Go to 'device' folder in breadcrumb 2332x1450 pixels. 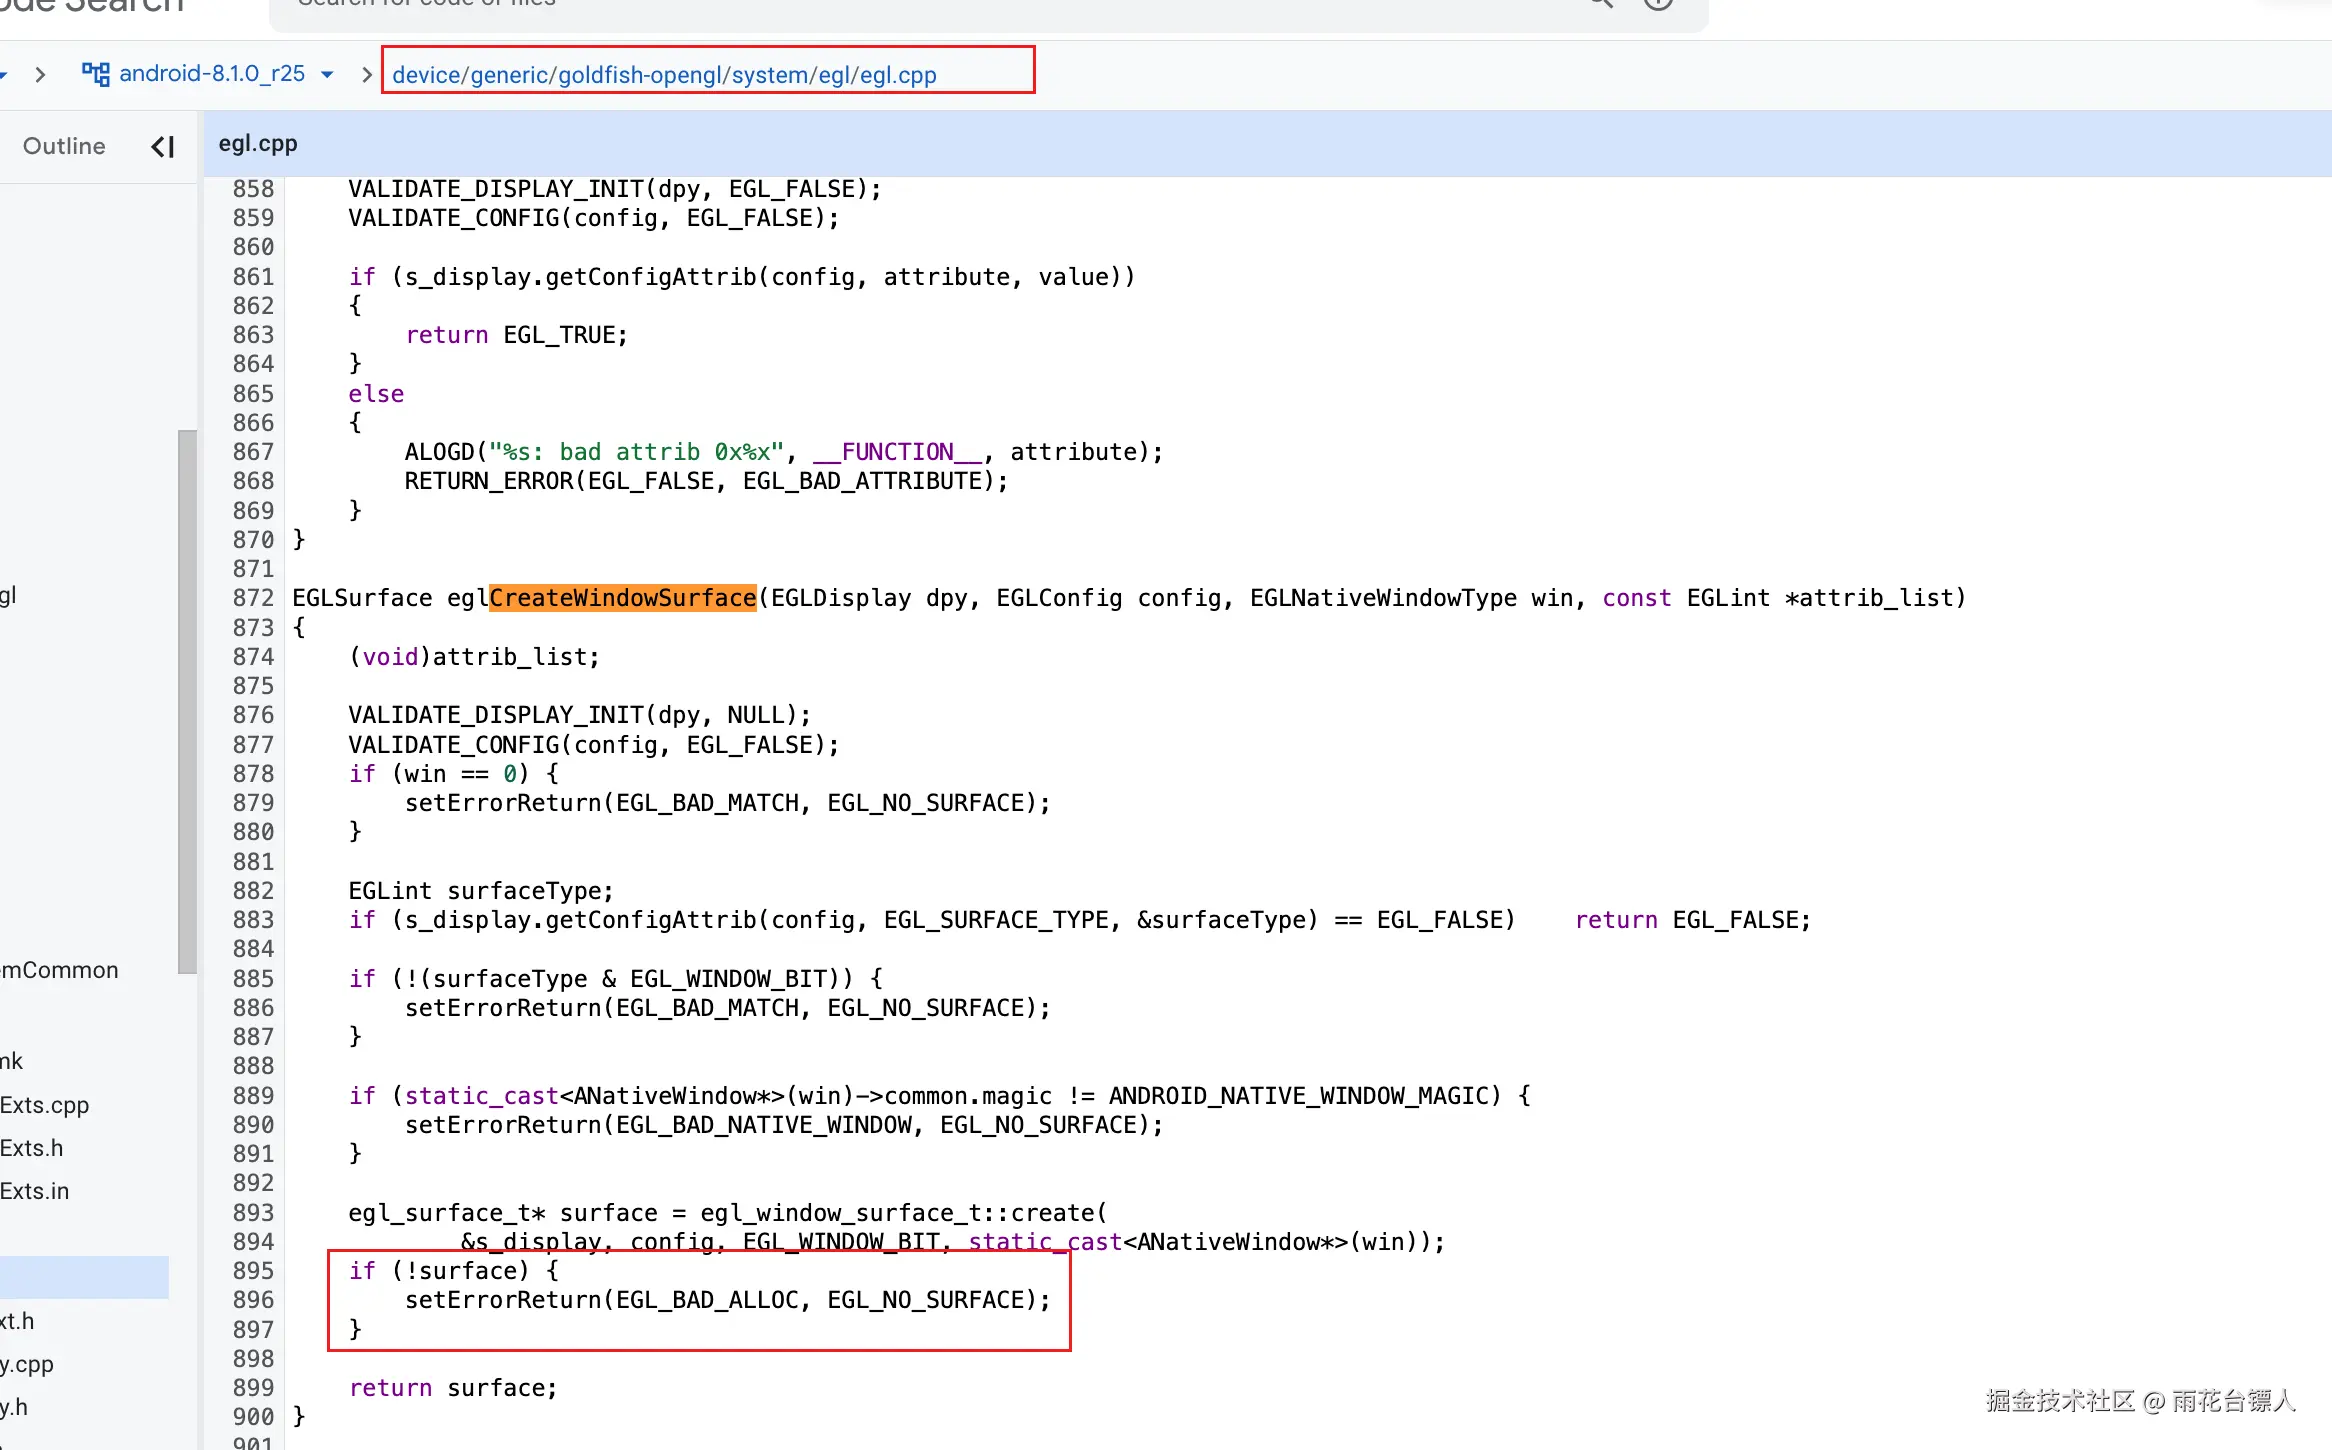tap(426, 75)
